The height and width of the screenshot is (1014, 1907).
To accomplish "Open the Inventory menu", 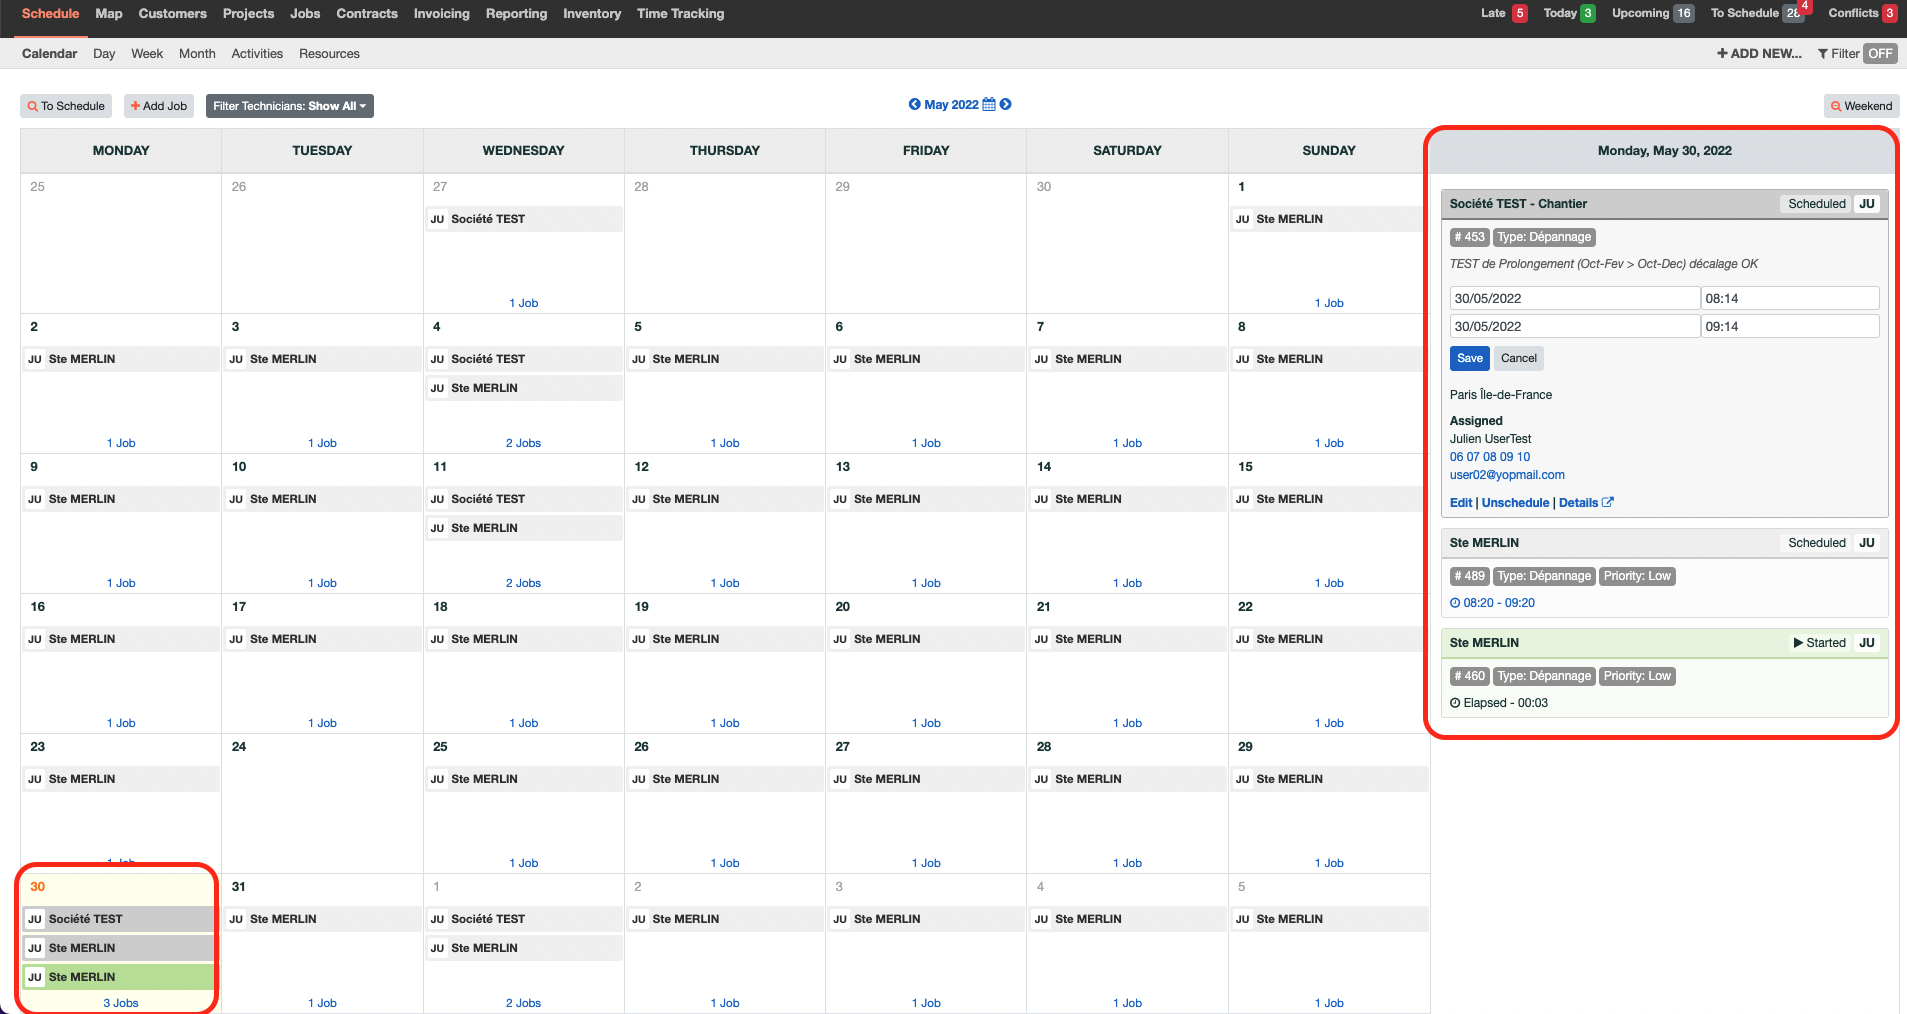I will [592, 13].
